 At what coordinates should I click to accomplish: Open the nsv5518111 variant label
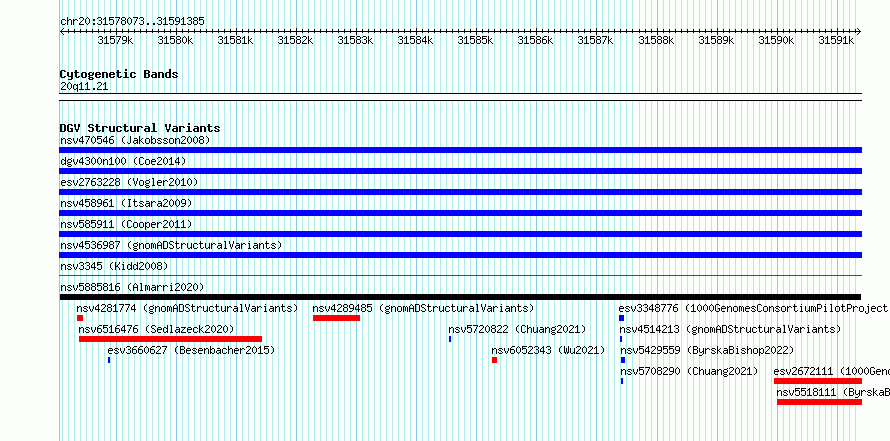click(x=833, y=392)
